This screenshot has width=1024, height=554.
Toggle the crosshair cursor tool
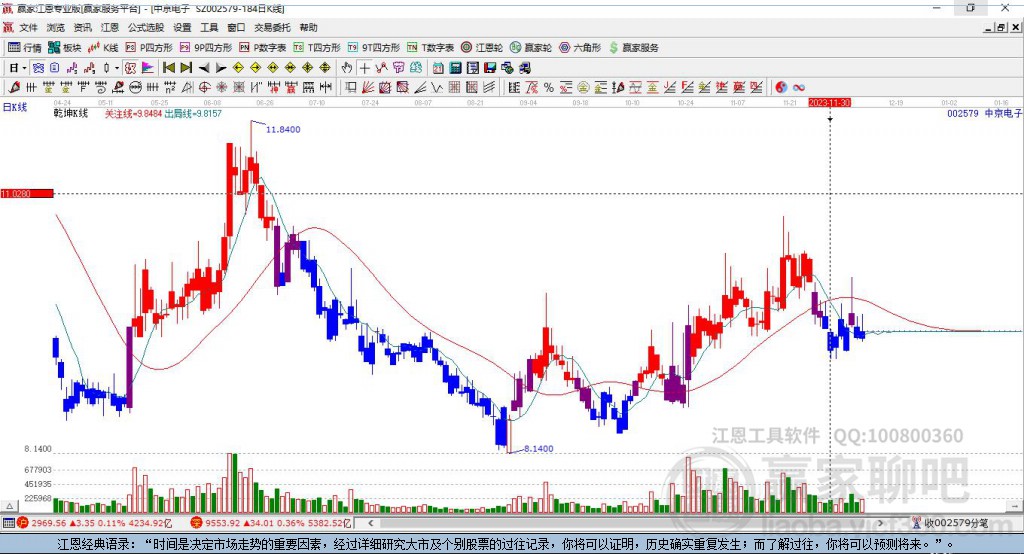pyautogui.click(x=364, y=68)
